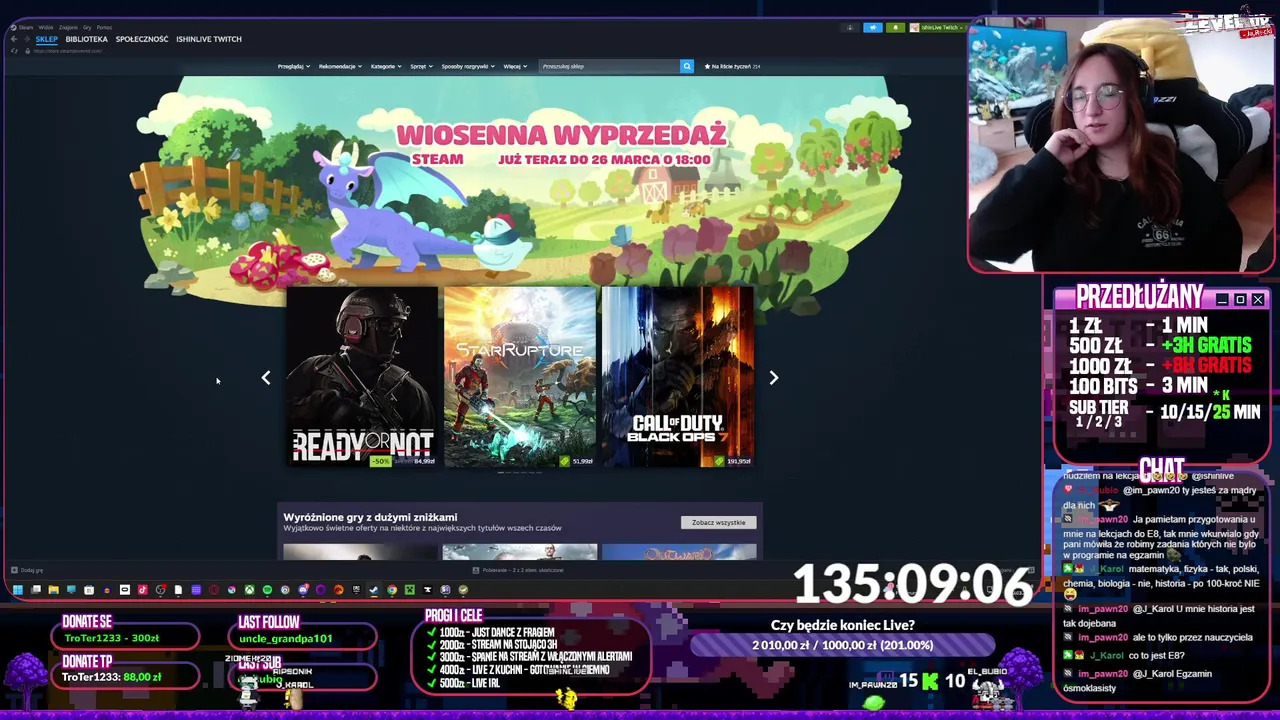
Task: Open Minecraft from the taskbar
Action: [x=410, y=590]
